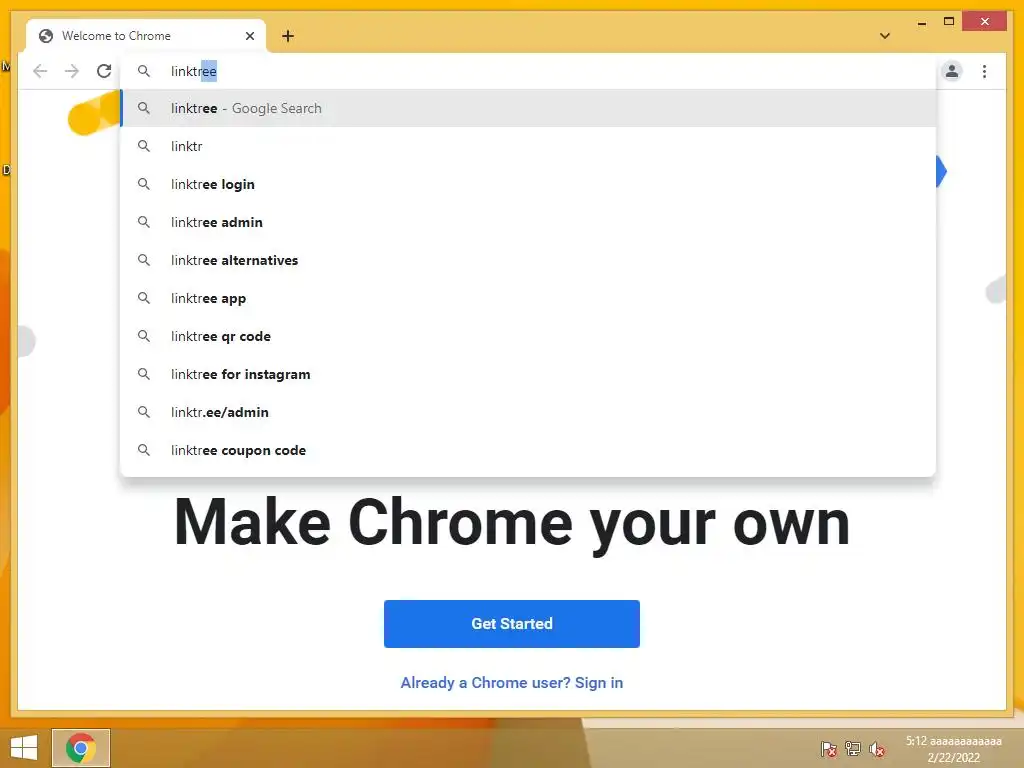1024x768 pixels.
Task: Open Chrome three-dot menu
Action: point(984,71)
